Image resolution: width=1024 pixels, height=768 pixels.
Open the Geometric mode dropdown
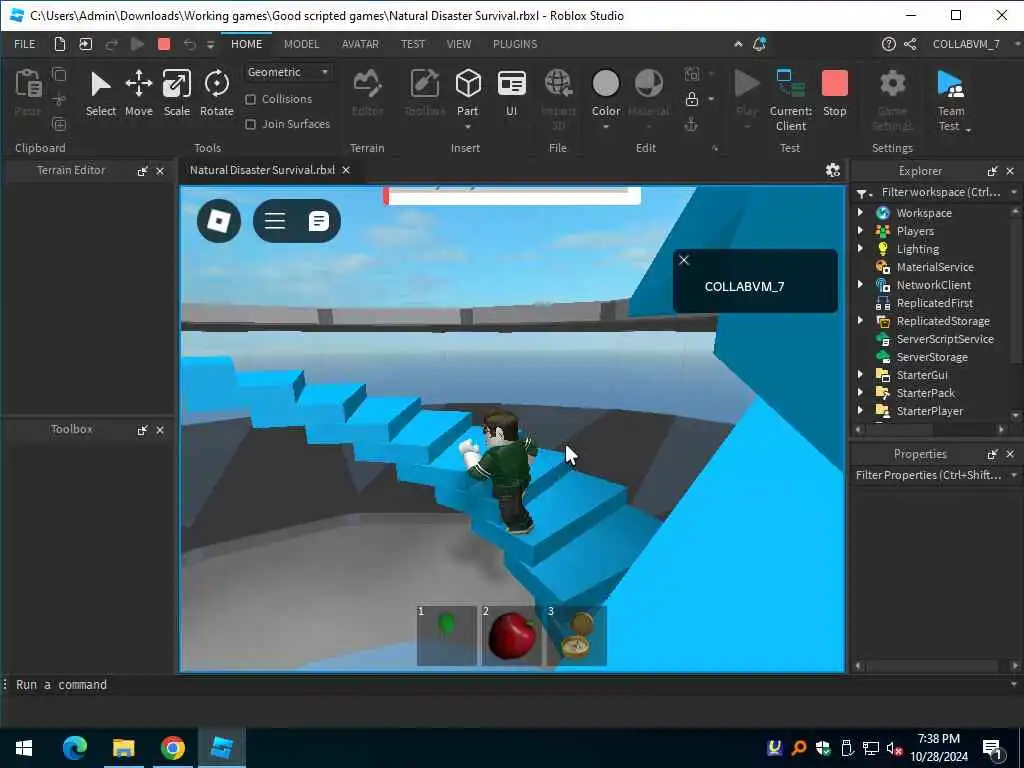(288, 72)
